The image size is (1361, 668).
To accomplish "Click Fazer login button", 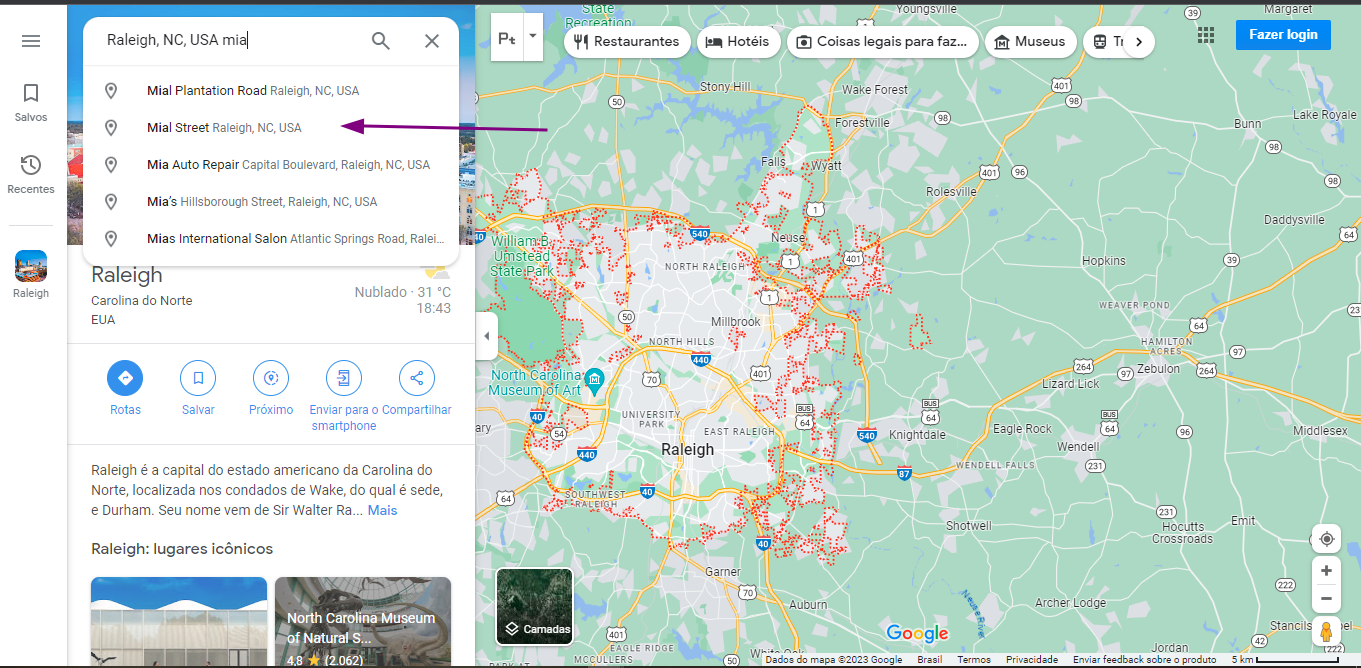I will (1283, 34).
